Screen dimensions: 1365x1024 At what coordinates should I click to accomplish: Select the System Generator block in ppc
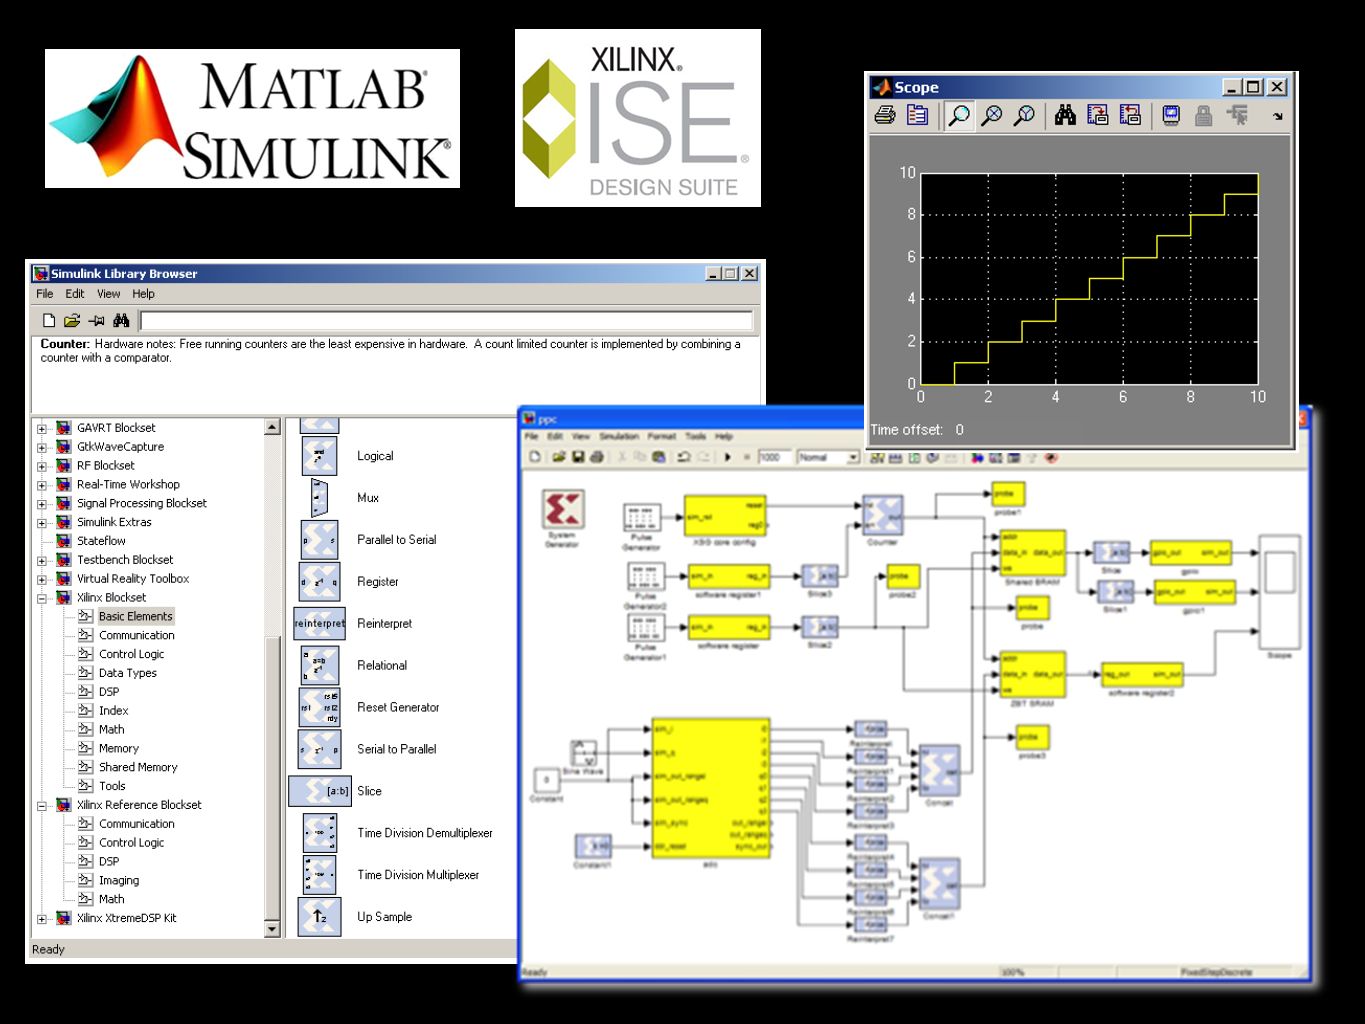(563, 509)
